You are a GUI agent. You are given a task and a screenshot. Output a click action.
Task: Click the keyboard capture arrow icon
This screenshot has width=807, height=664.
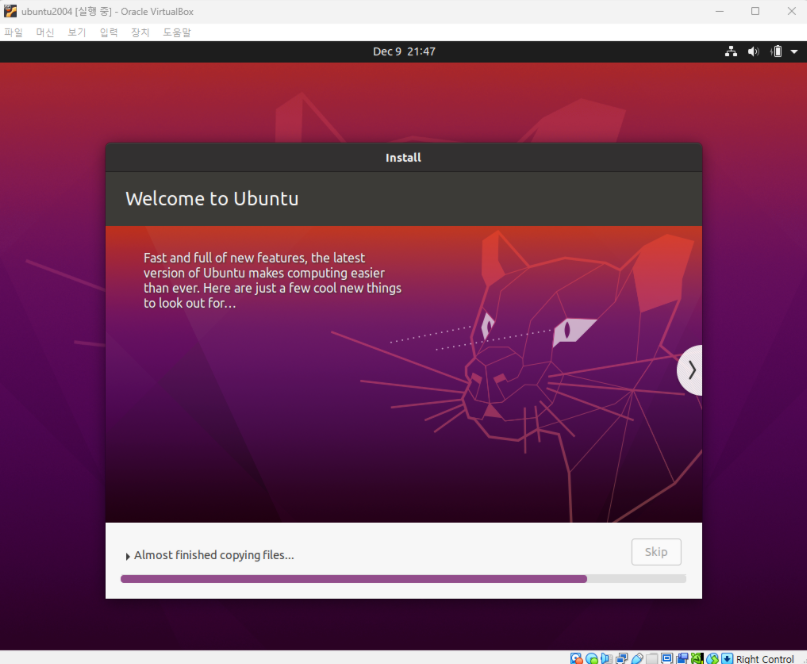[x=727, y=658]
